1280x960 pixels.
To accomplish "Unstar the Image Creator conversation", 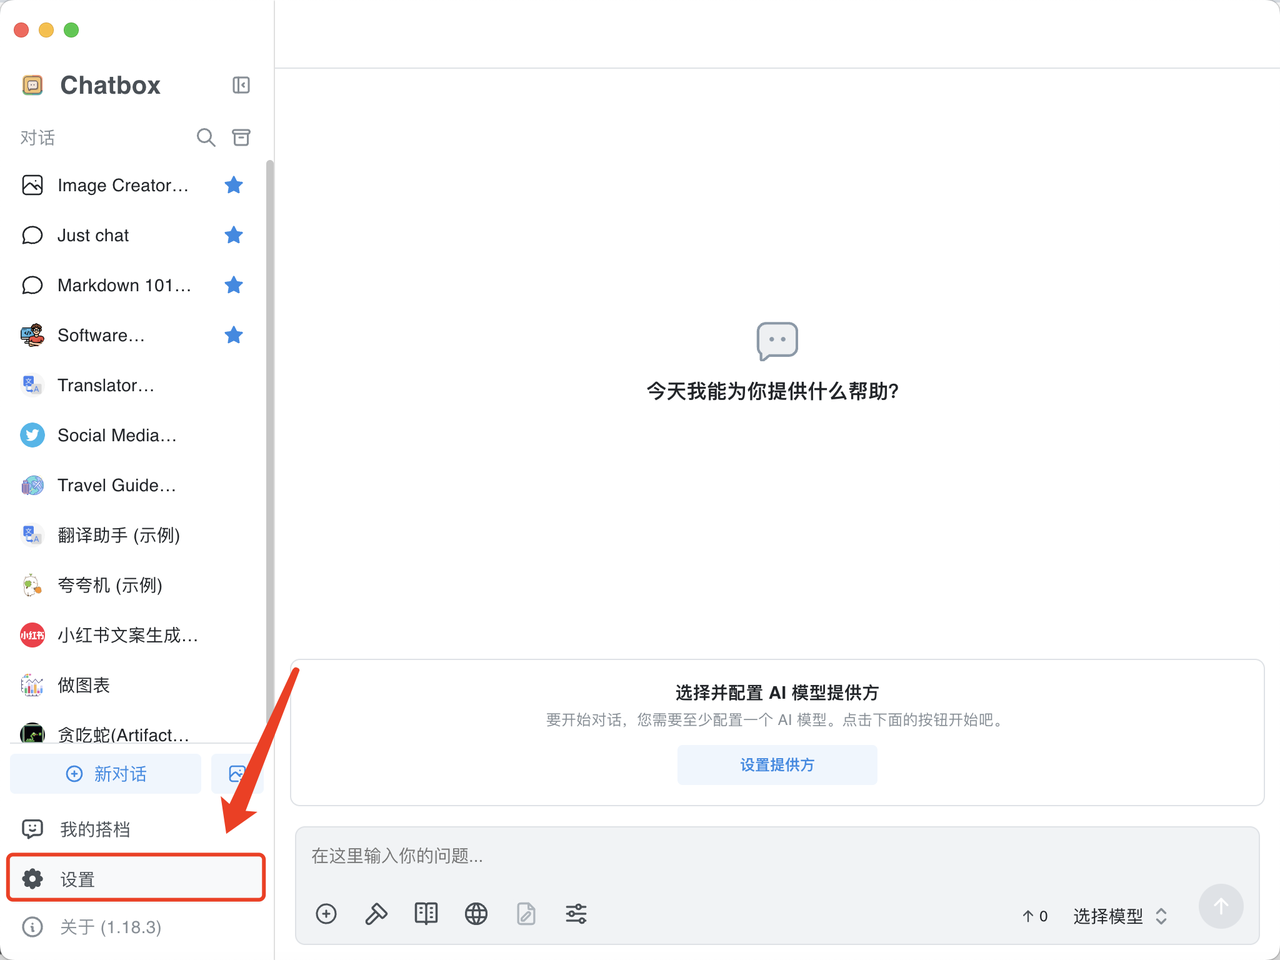I will 234,185.
